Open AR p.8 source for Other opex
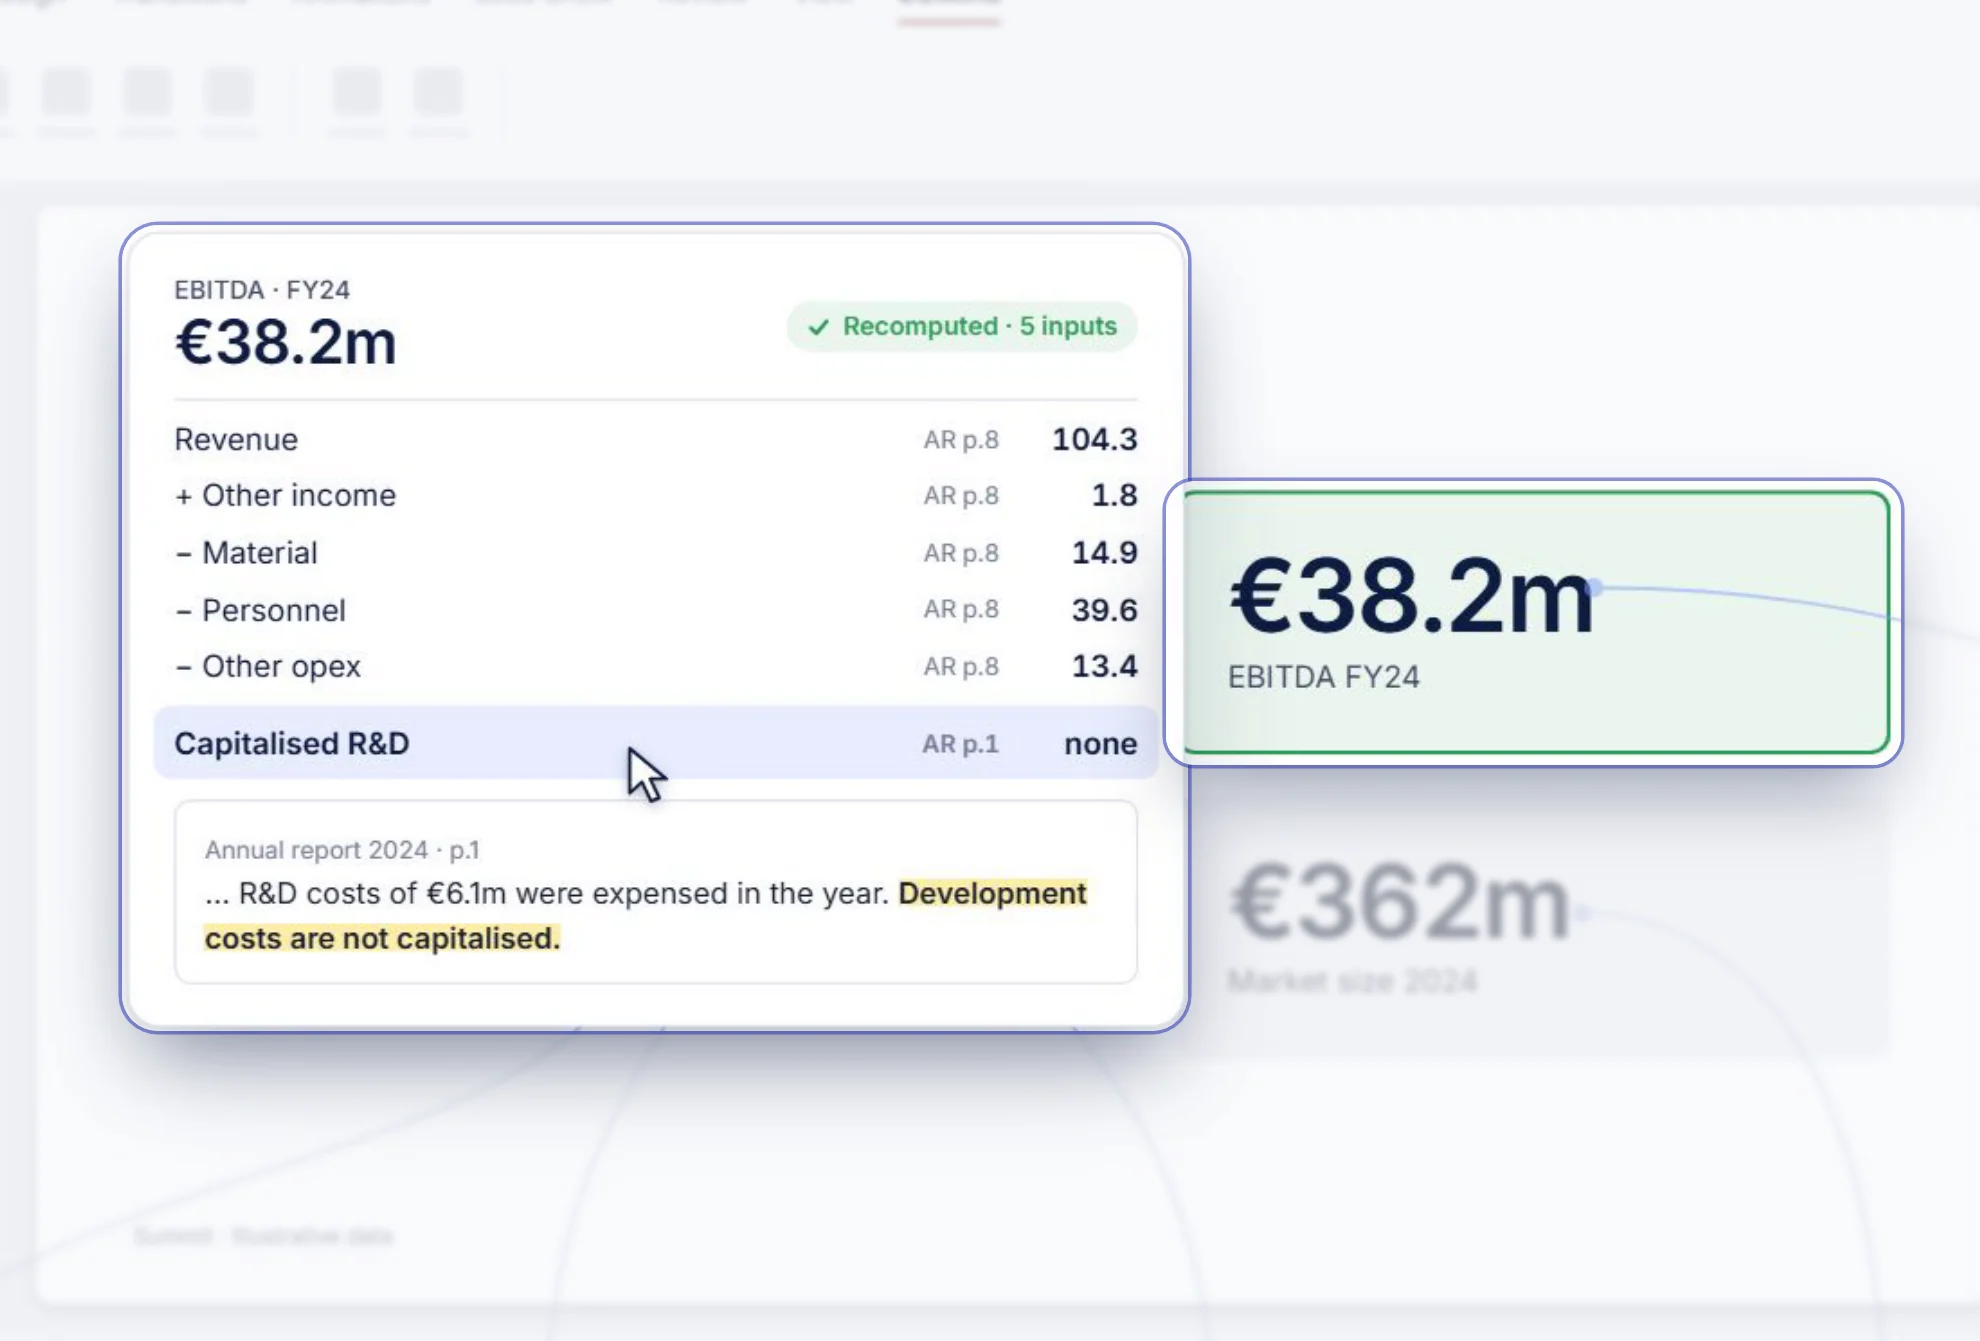This screenshot has height=1341, width=1980. point(961,667)
